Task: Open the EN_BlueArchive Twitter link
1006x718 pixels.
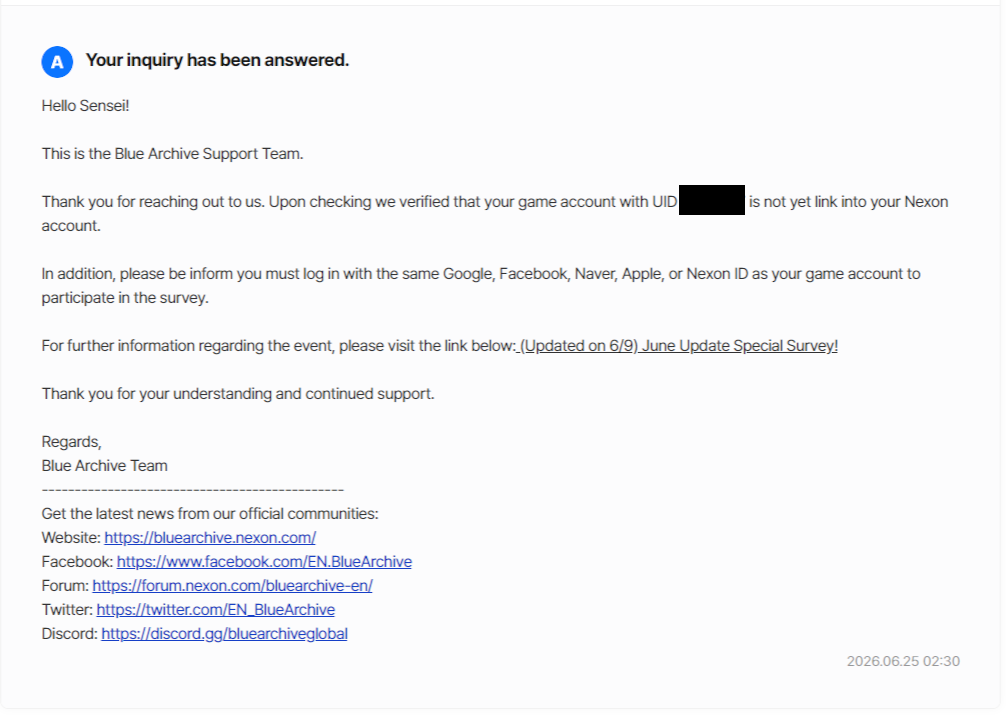Action: pyautogui.click(x=216, y=610)
